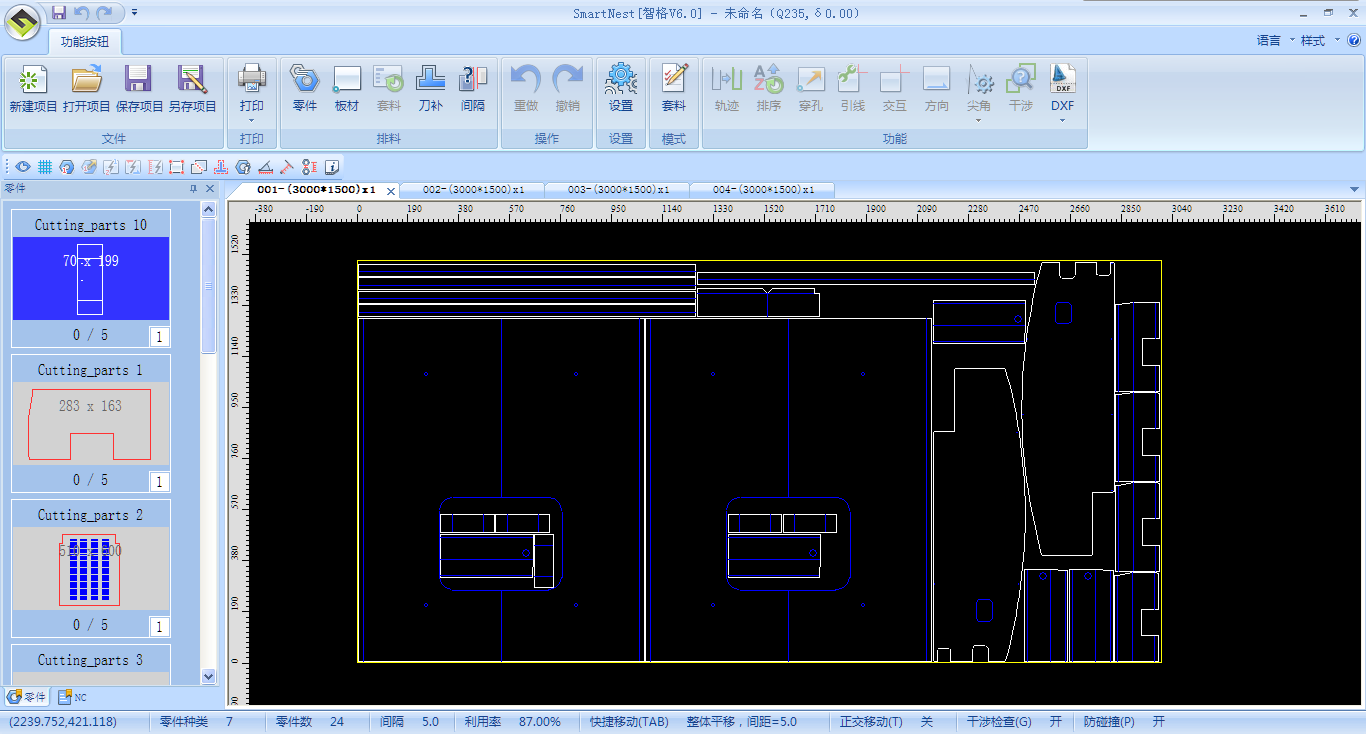Screen dimensions: 1366x734
Task: Click the quick-access save icon
Action: [x=59, y=12]
